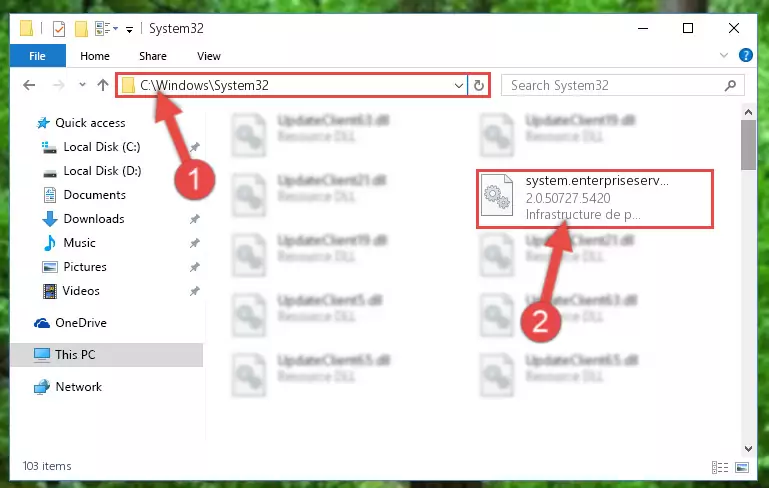Click the Properties icon in title bar
This screenshot has width=769, height=488.
59,28
